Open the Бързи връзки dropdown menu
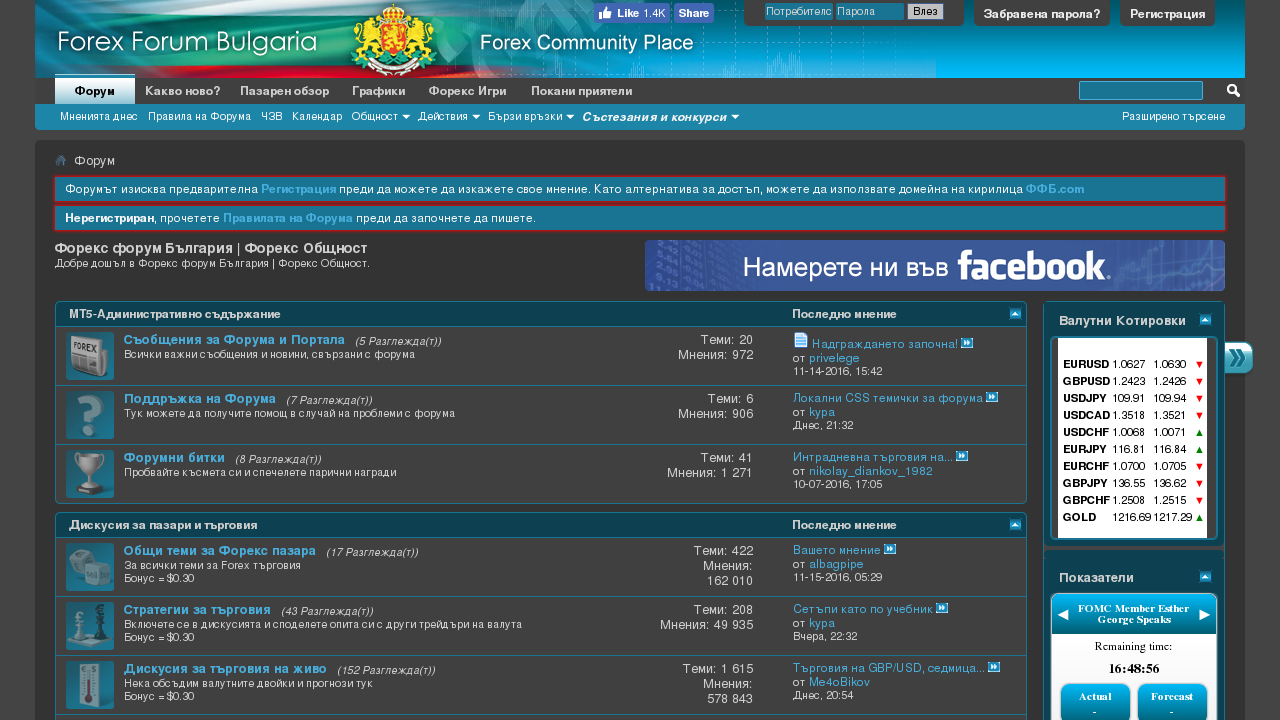 point(531,117)
